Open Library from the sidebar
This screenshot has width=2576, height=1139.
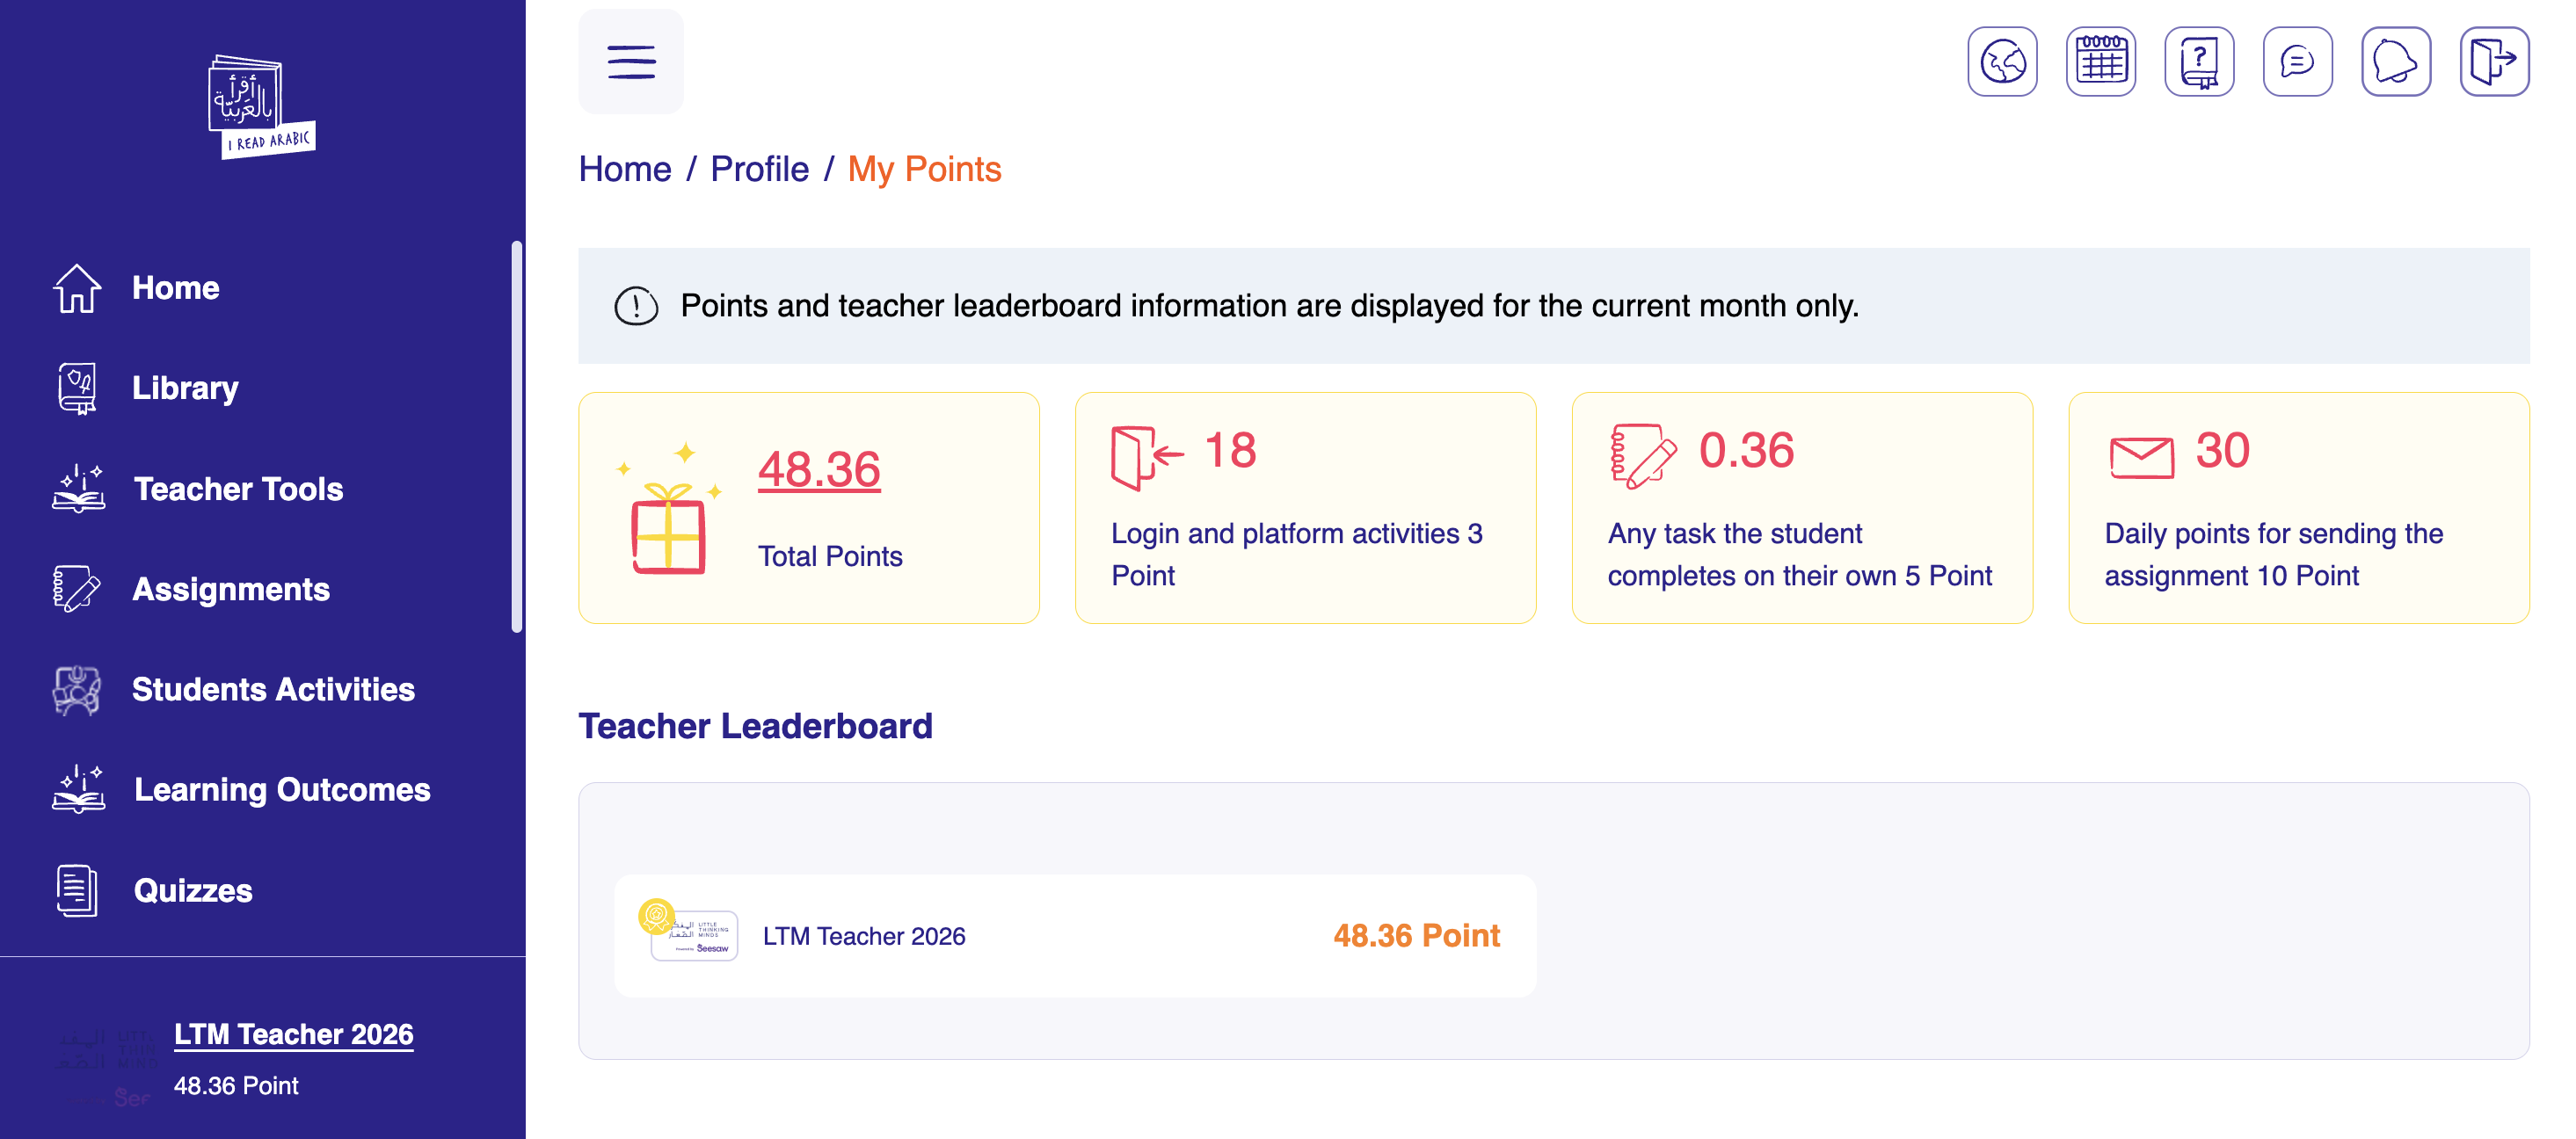pos(185,388)
